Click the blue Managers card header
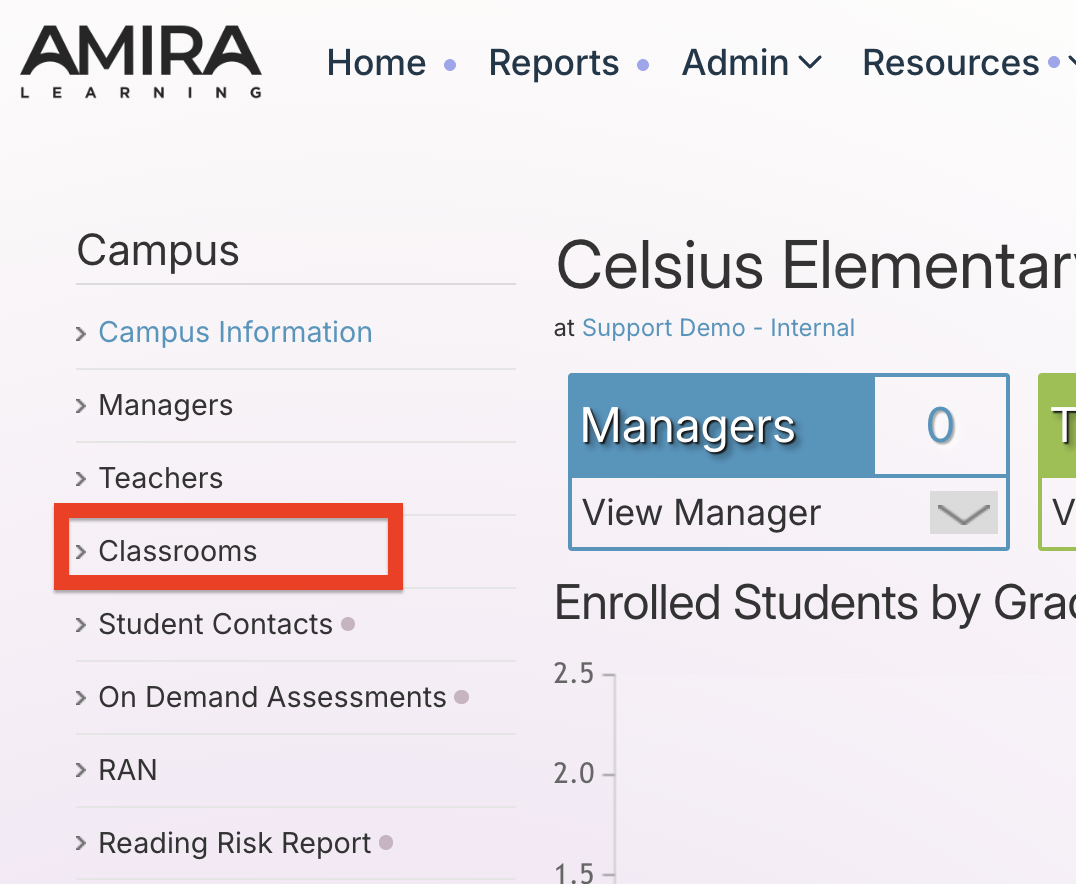 [688, 425]
